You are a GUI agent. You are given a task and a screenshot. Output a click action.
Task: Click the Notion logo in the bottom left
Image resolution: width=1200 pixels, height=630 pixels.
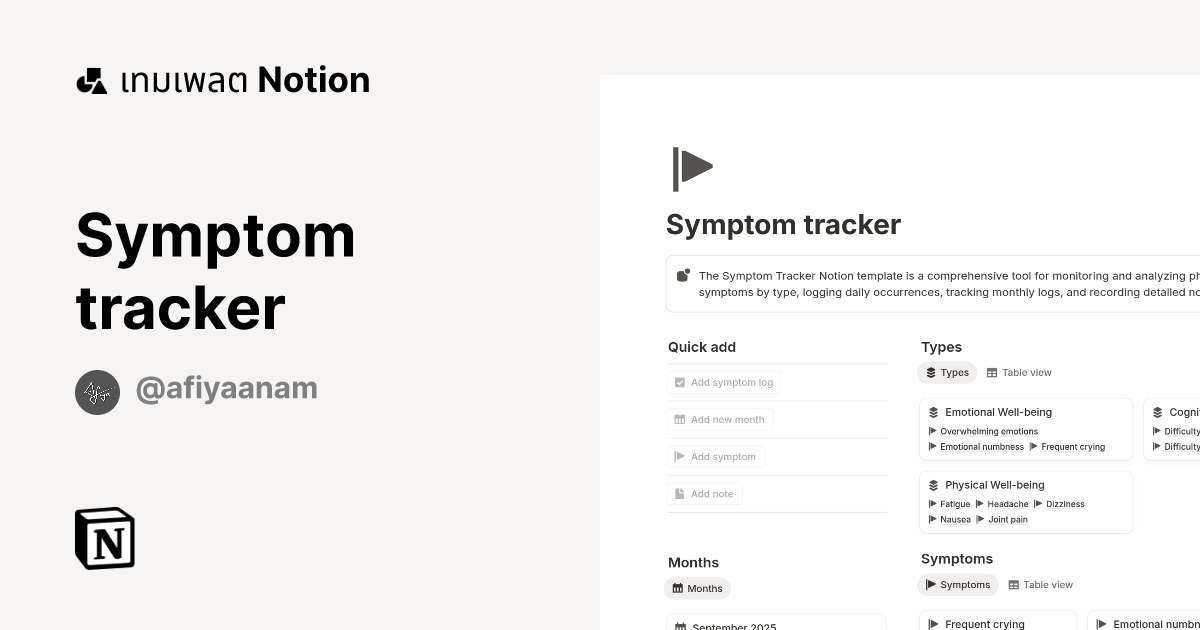(103, 539)
